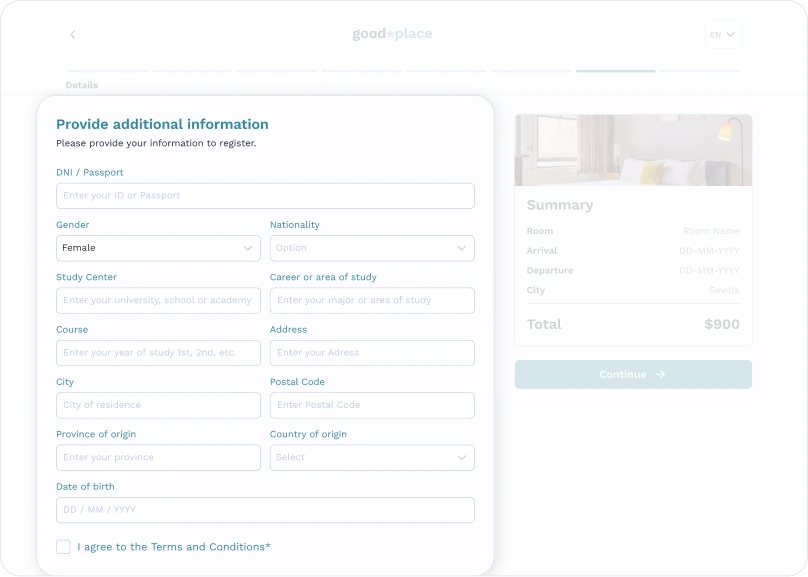Click the Total $900 amount
Viewport: 808px width, 577px height.
pos(722,324)
